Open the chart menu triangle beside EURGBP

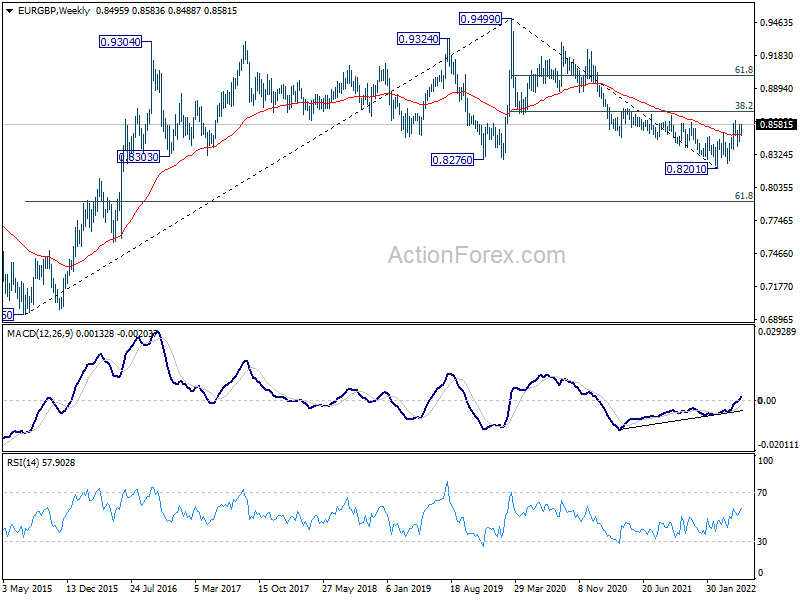[x=9, y=11]
